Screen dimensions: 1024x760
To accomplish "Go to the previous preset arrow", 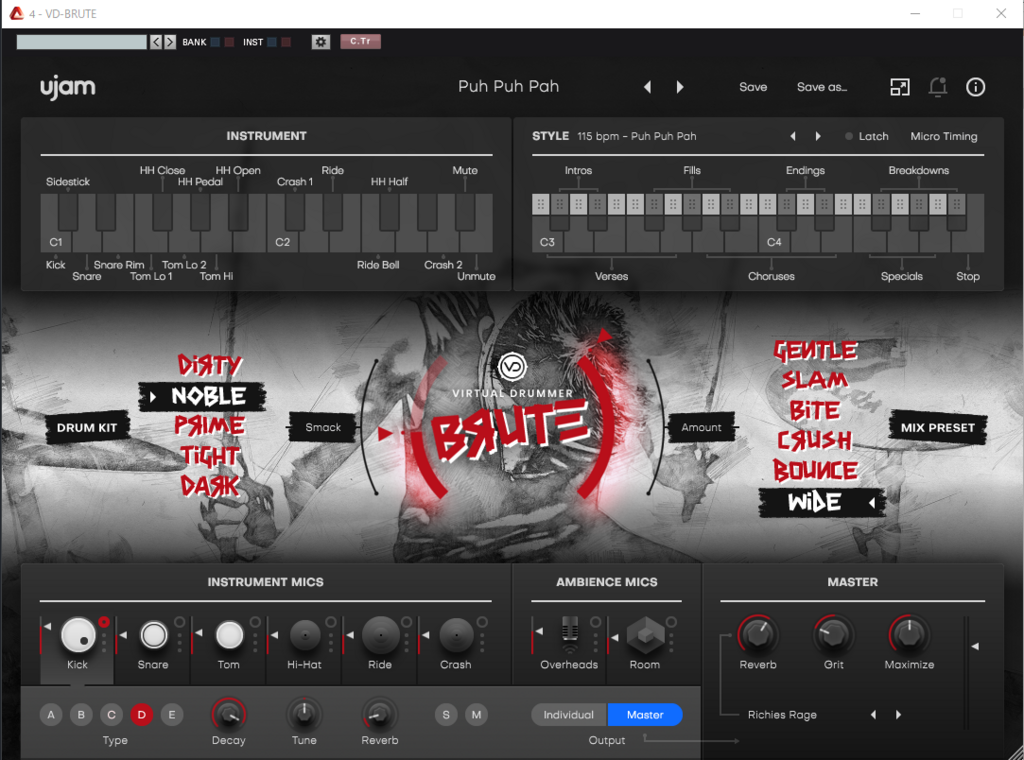I will coord(648,87).
